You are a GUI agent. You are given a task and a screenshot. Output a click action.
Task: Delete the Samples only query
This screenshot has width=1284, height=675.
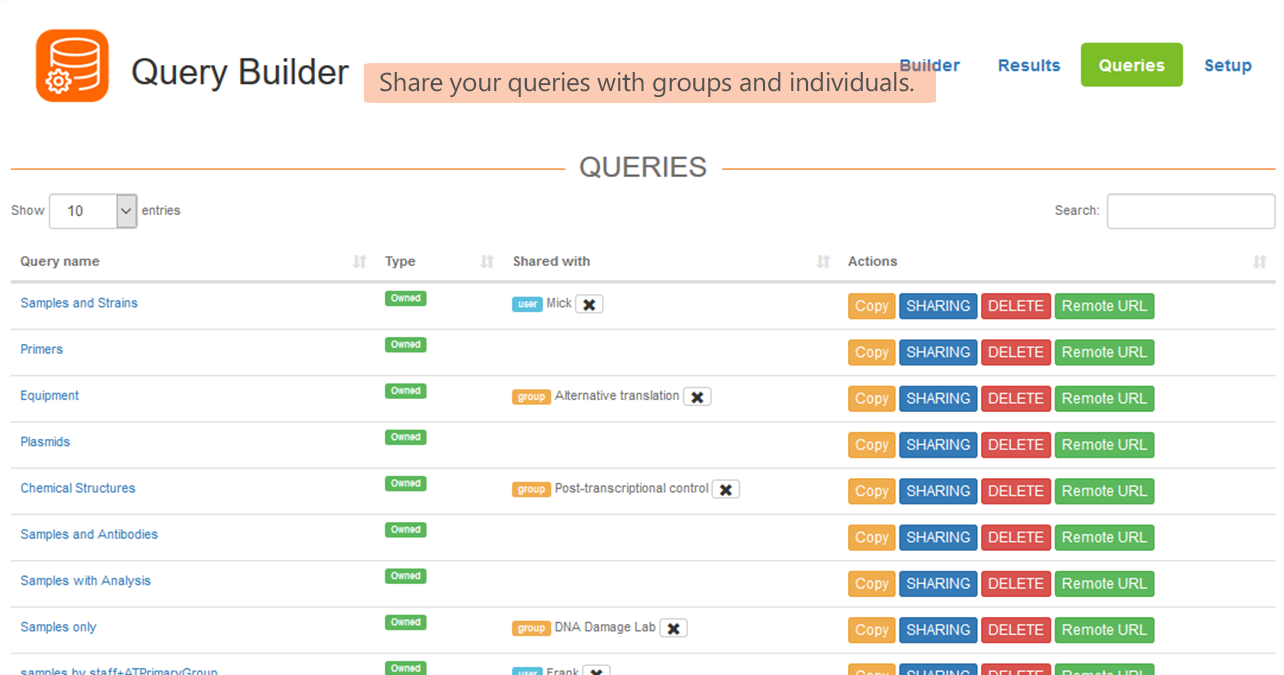[x=1016, y=630]
